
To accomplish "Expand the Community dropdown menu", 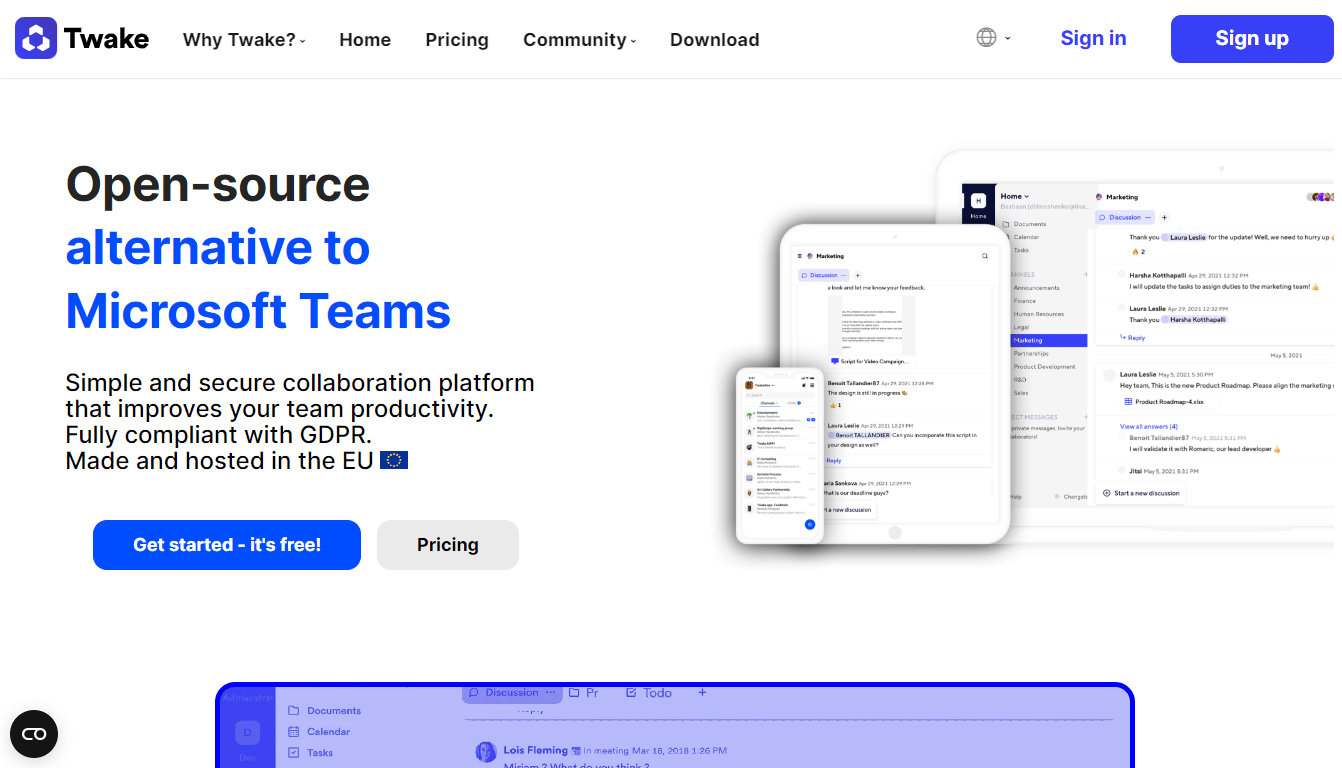I will click(x=580, y=40).
